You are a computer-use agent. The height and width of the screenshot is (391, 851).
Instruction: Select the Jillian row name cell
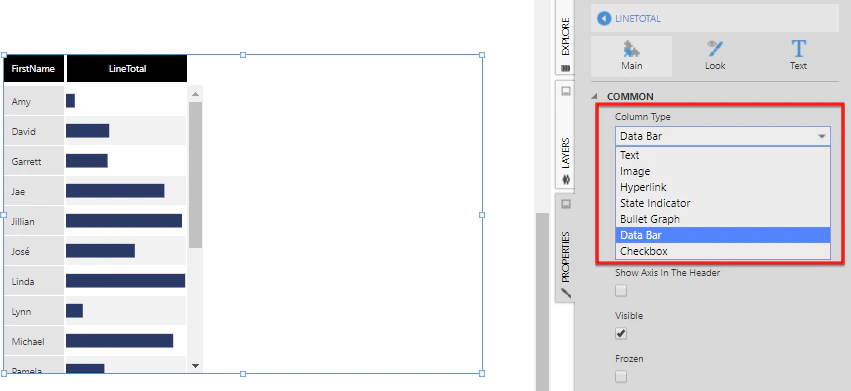pos(34,221)
